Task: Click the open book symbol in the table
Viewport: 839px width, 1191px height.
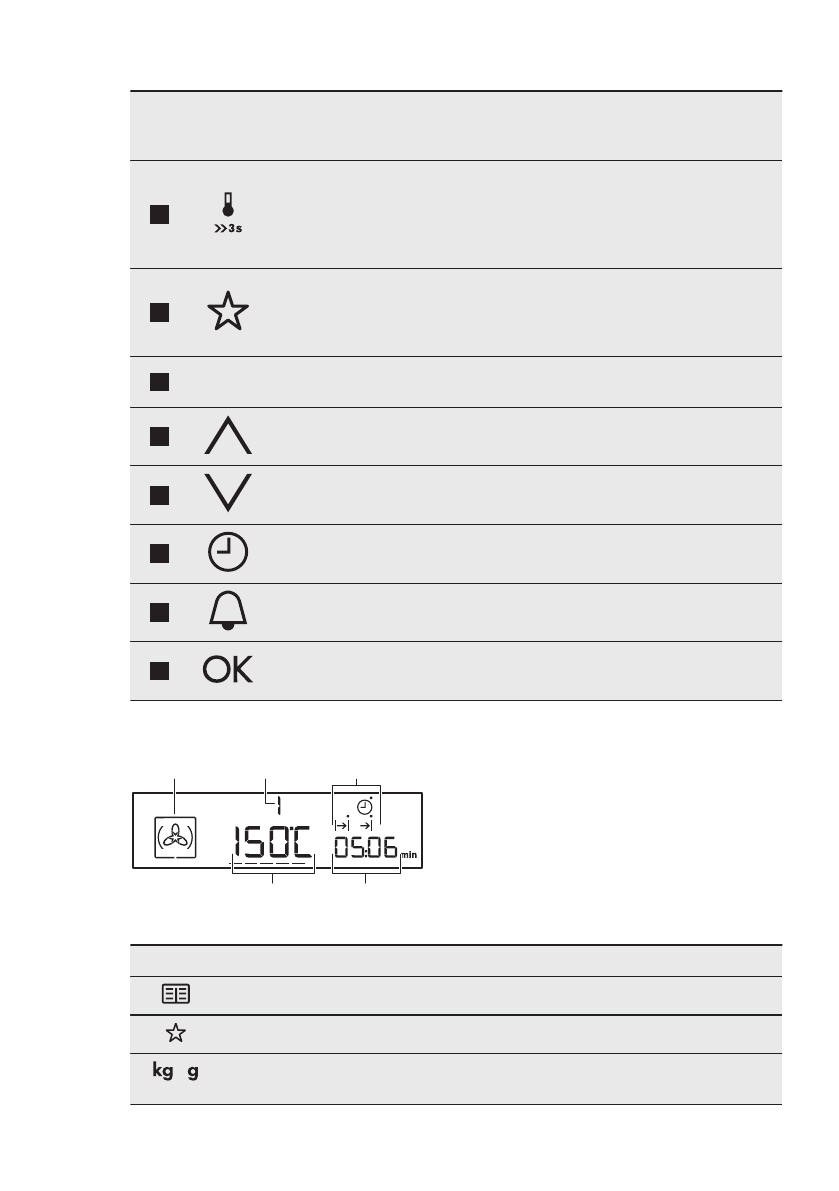Action: [174, 996]
